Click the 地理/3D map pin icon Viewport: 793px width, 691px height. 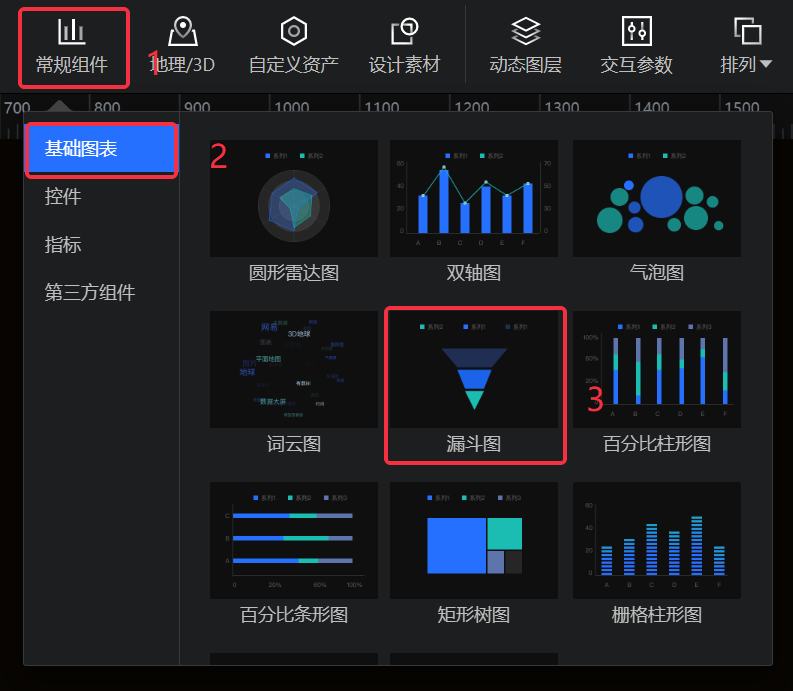182,32
